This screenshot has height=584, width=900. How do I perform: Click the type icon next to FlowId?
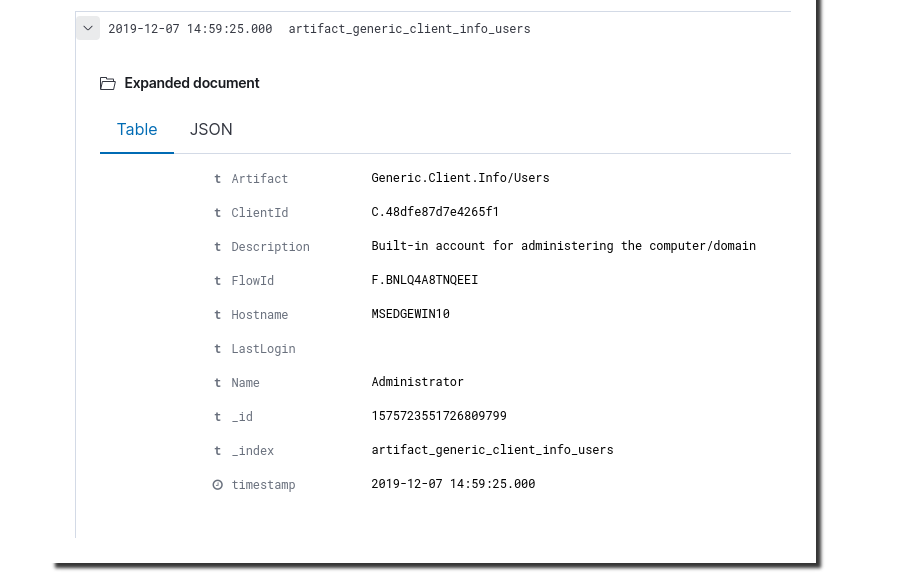218,281
